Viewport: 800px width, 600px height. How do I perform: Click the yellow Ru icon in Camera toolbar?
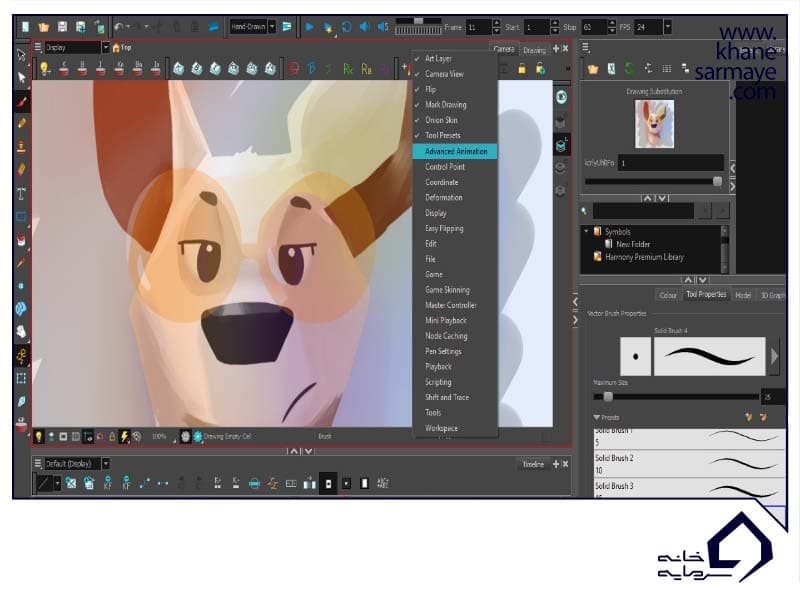coord(366,69)
